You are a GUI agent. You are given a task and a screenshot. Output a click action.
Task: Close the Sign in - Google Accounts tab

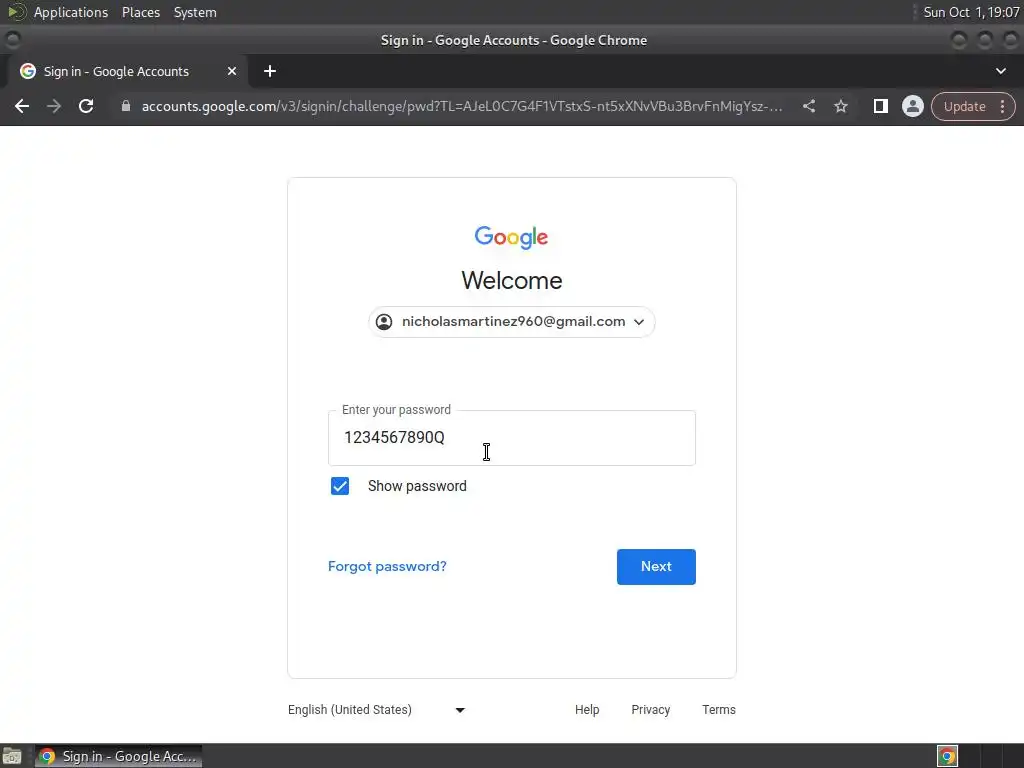point(232,71)
